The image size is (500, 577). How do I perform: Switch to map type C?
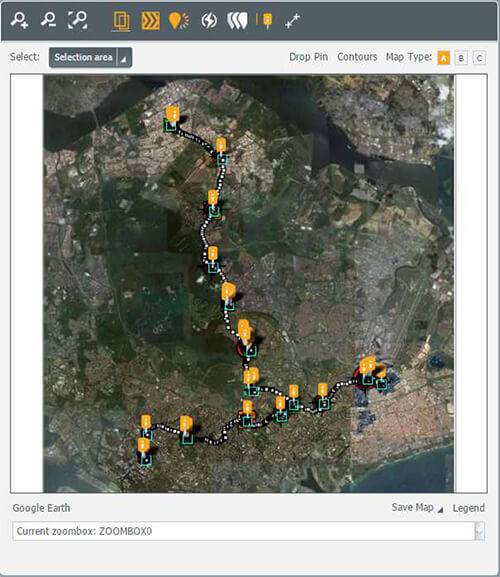point(479,58)
